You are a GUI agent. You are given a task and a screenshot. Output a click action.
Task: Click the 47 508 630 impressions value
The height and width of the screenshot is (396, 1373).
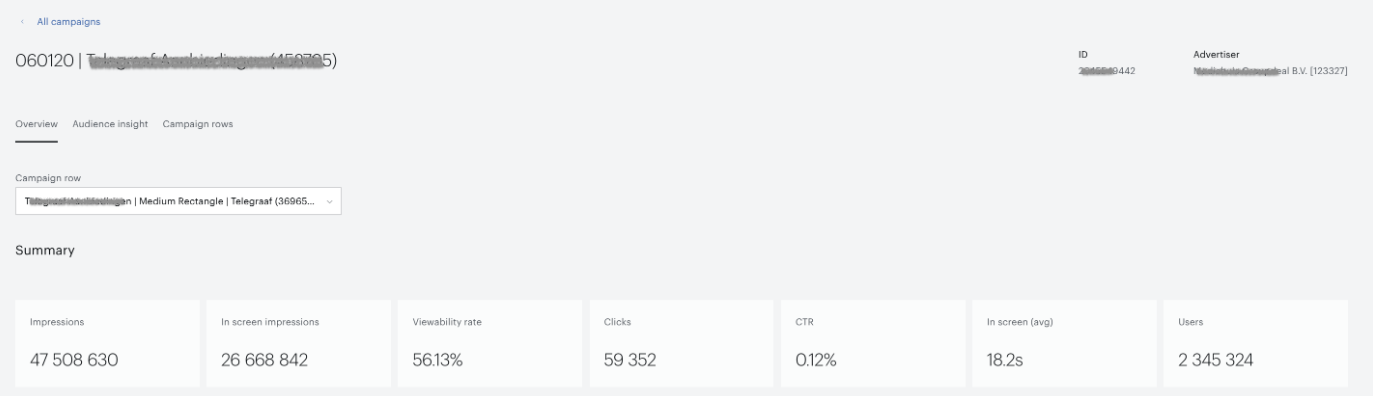[74, 361]
